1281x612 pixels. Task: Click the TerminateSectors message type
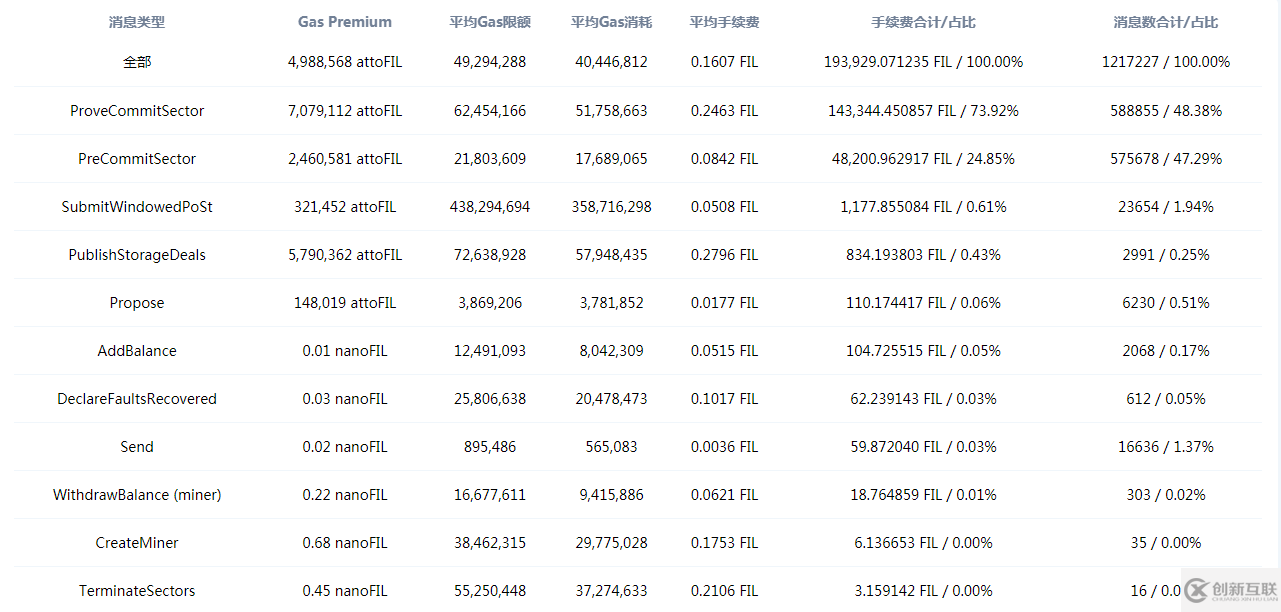click(137, 591)
